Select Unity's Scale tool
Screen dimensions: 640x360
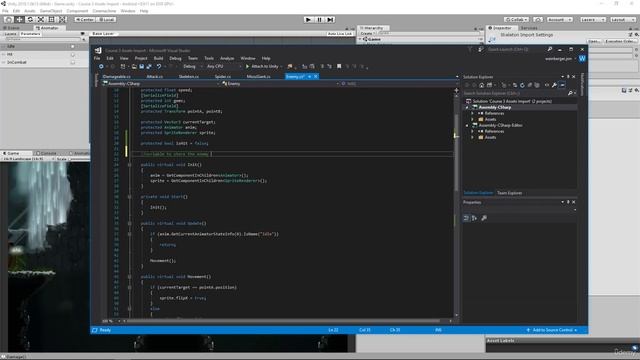pyautogui.click(x=41, y=20)
